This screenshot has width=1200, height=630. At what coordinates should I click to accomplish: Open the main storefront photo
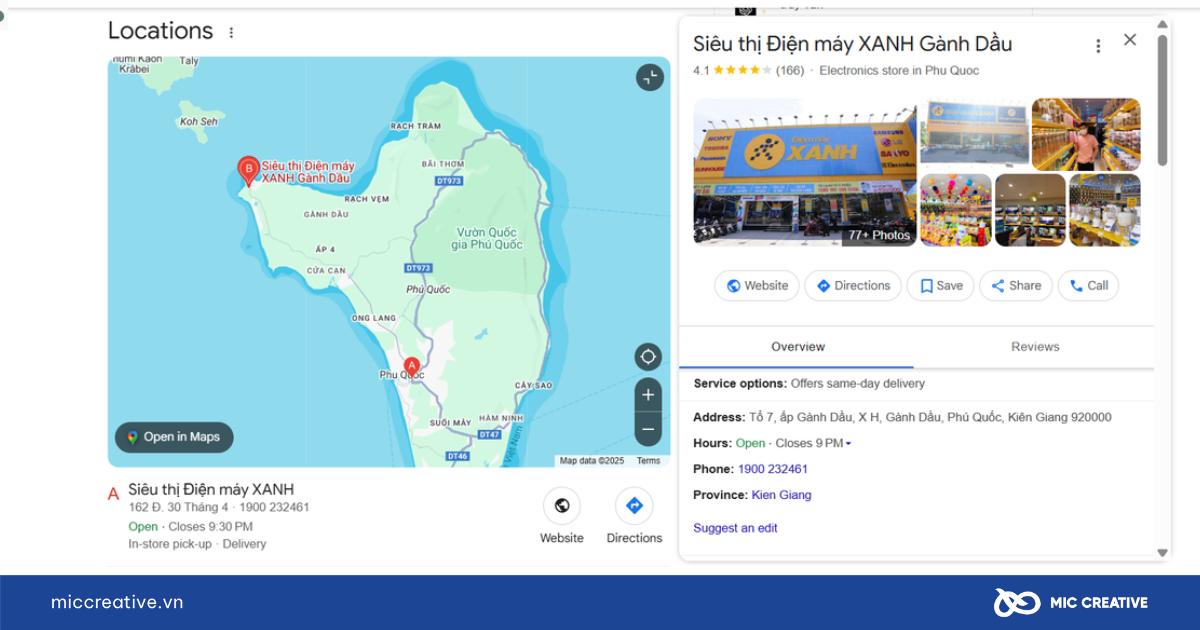(x=804, y=171)
